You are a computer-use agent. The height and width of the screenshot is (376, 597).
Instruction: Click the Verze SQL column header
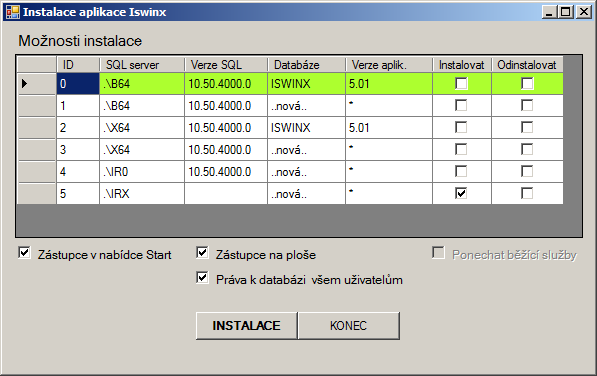point(226,65)
